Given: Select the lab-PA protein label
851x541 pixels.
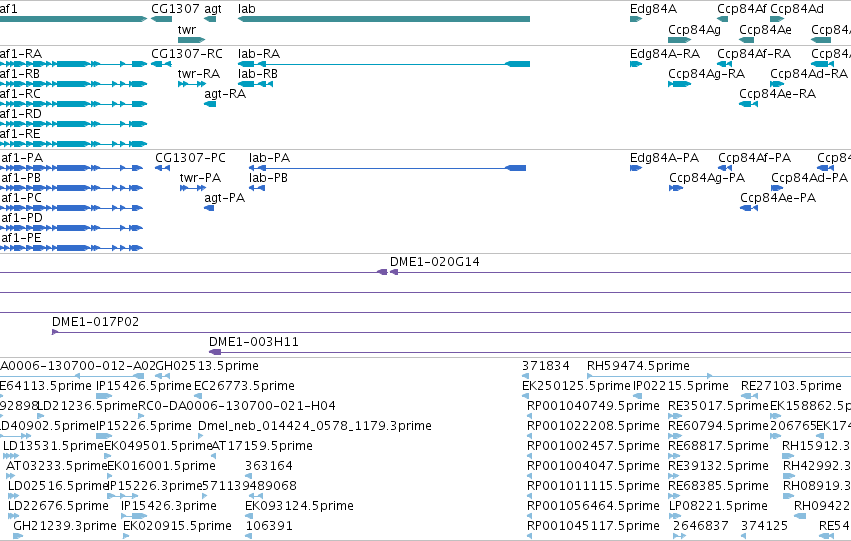Looking at the screenshot, I should [x=270, y=158].
